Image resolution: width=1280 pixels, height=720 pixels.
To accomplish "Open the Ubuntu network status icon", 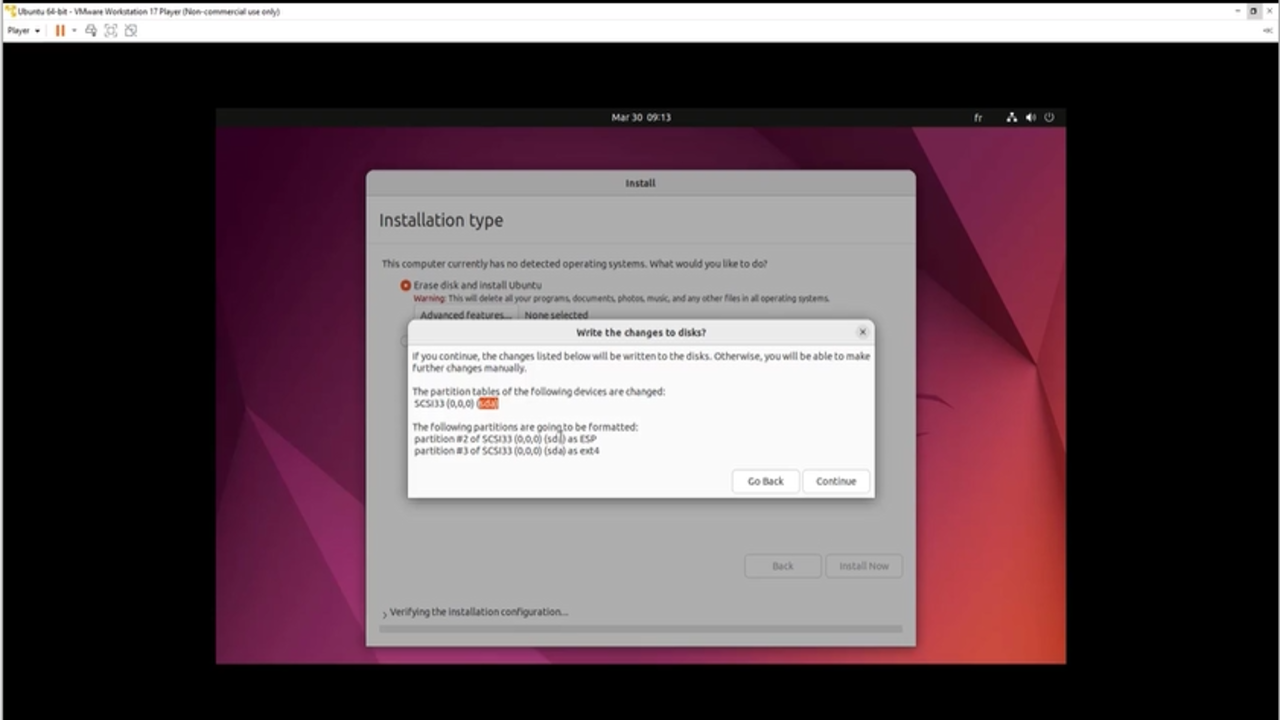I will click(x=1011, y=117).
